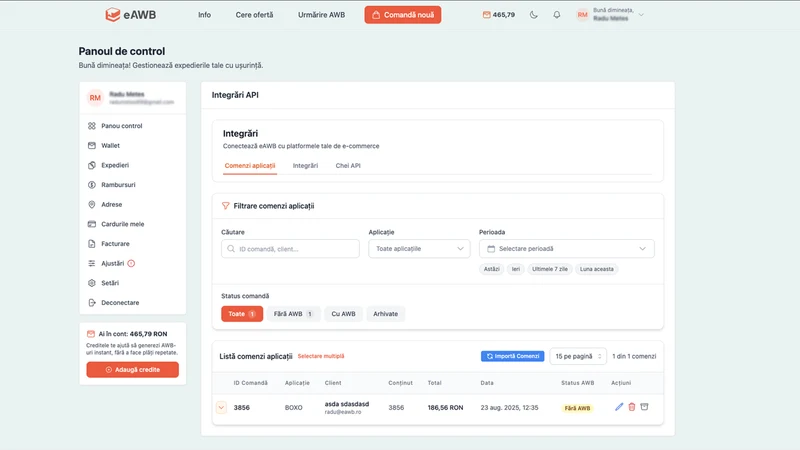800x450 pixels.
Task: Click the Ajustări alert badge
Action: click(x=131, y=263)
